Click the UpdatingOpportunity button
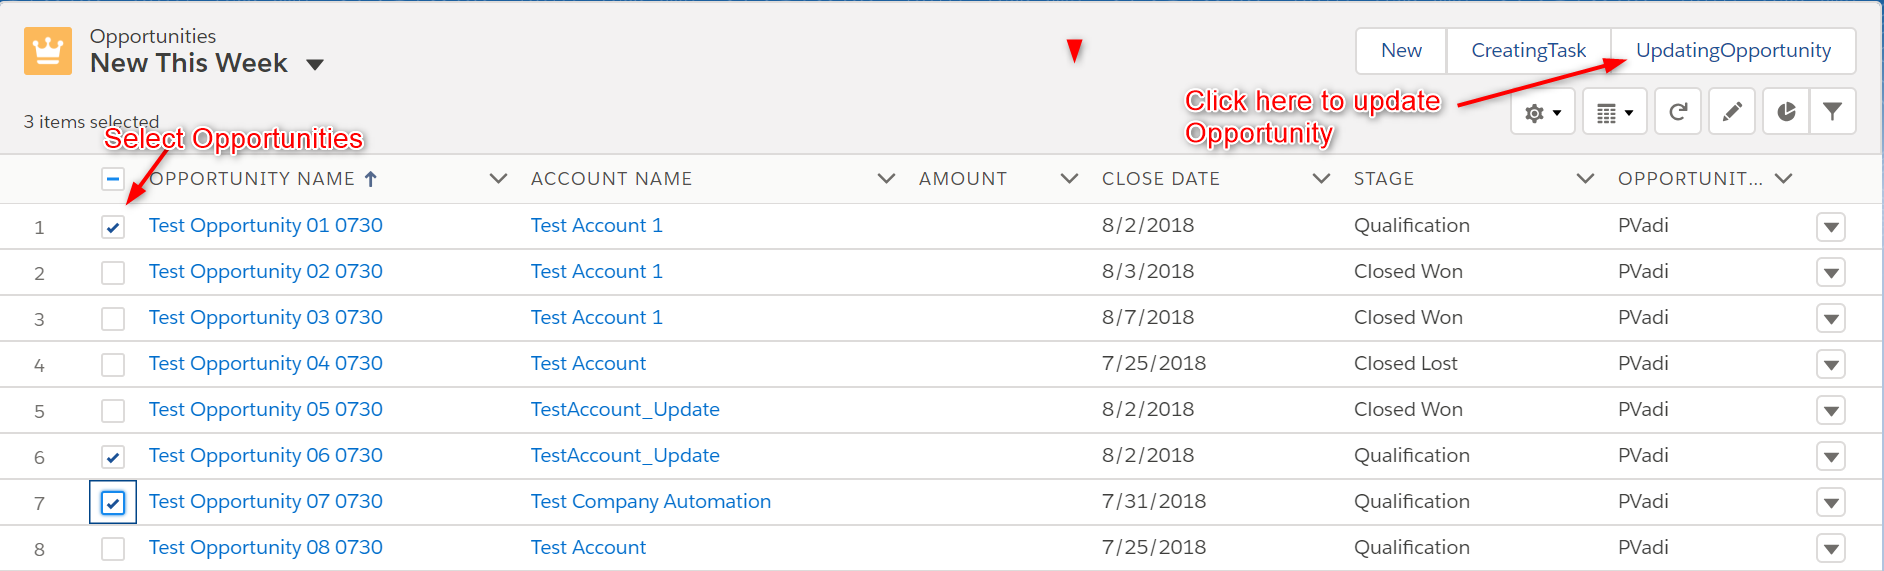This screenshot has height=571, width=1884. [1733, 51]
